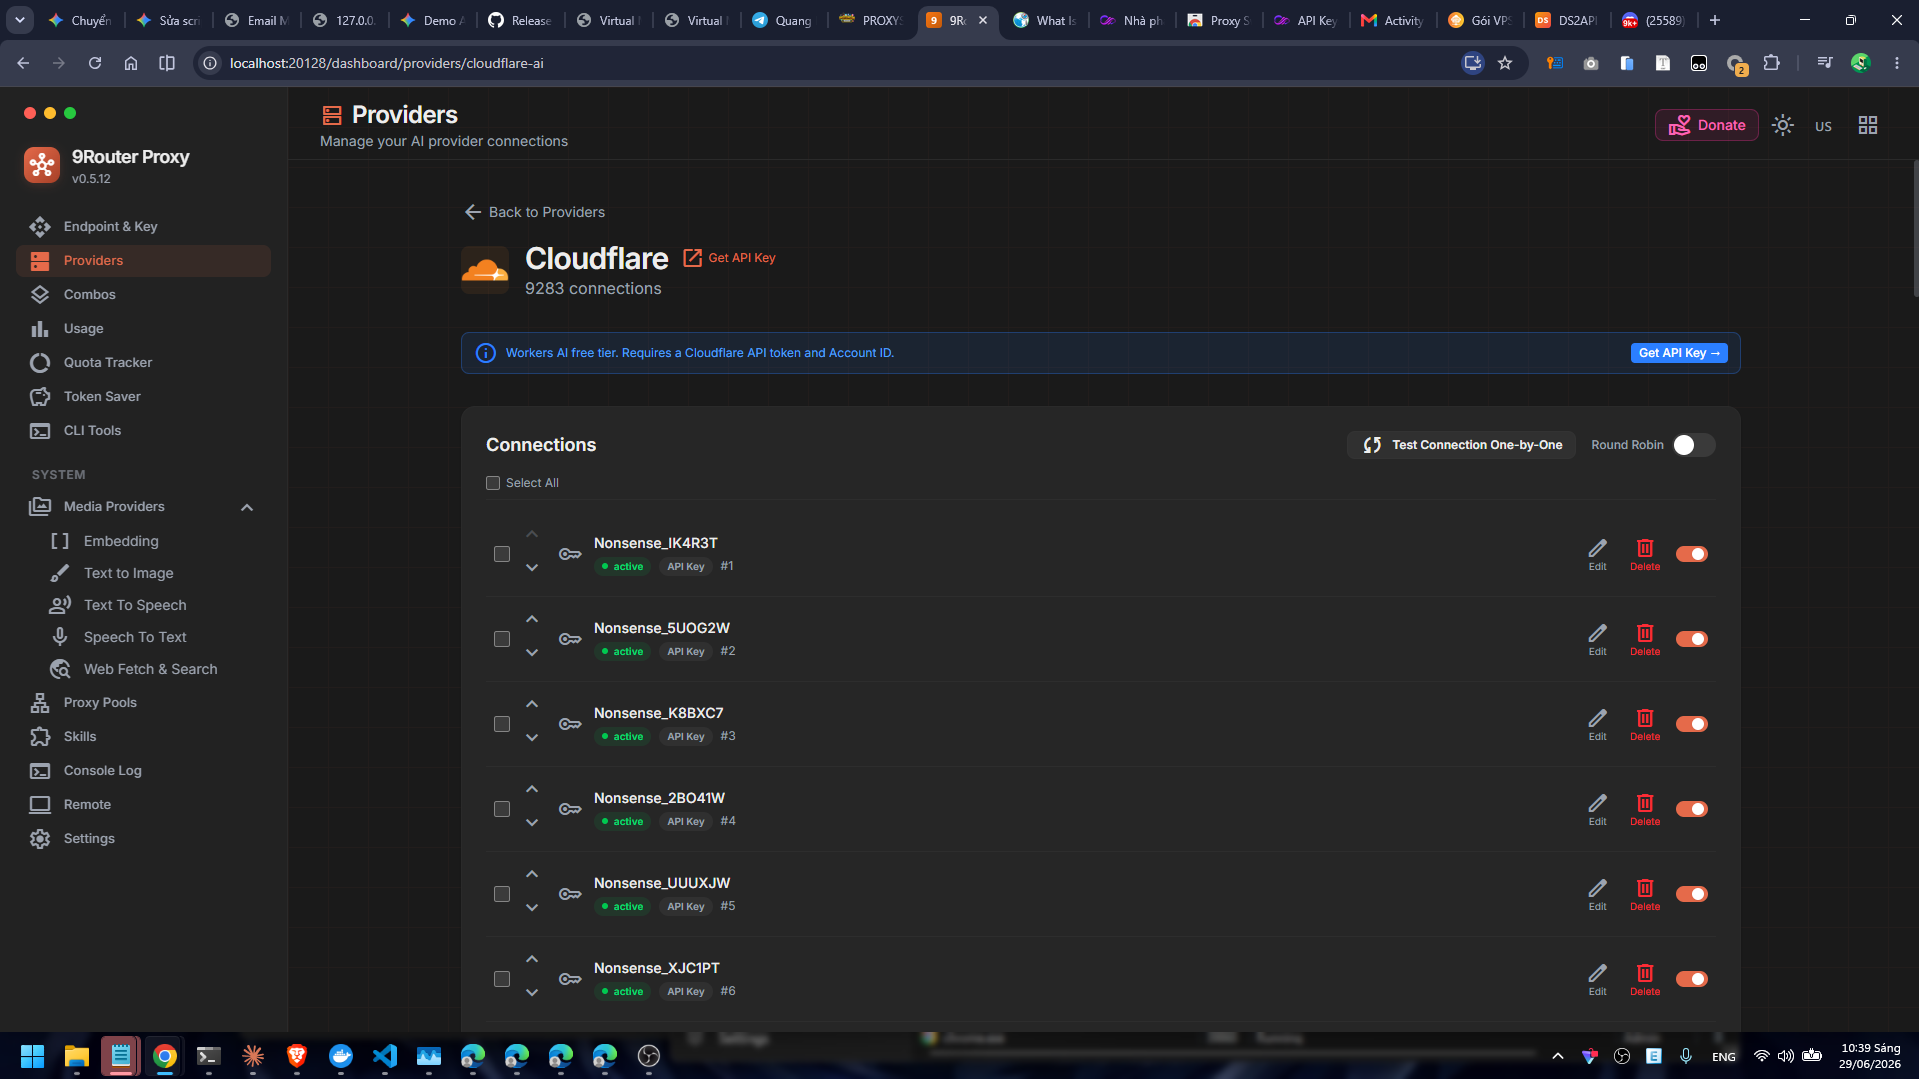Image resolution: width=1919 pixels, height=1079 pixels.
Task: Check the Select All checkbox
Action: [x=493, y=483]
